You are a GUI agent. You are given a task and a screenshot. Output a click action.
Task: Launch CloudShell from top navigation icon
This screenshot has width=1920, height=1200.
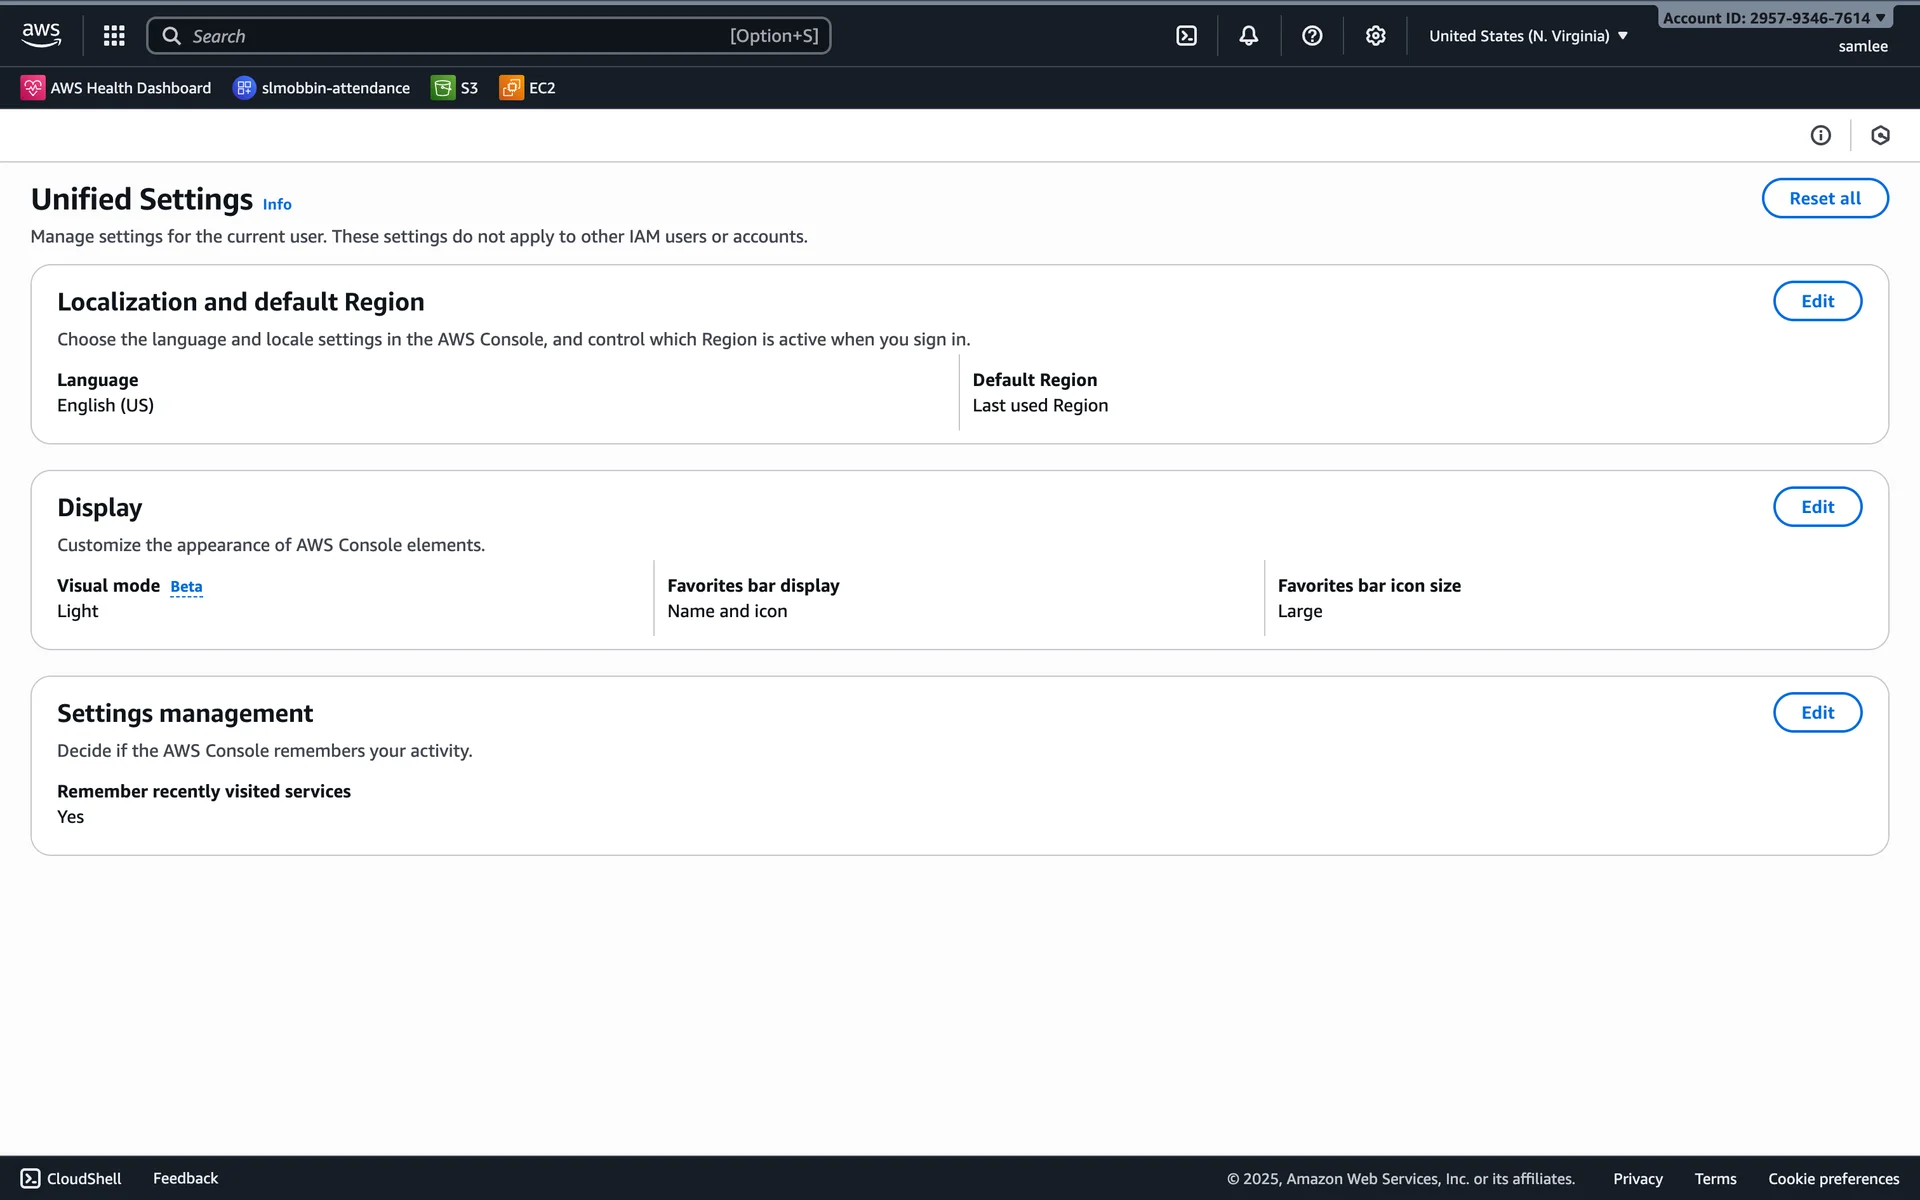[1186, 36]
